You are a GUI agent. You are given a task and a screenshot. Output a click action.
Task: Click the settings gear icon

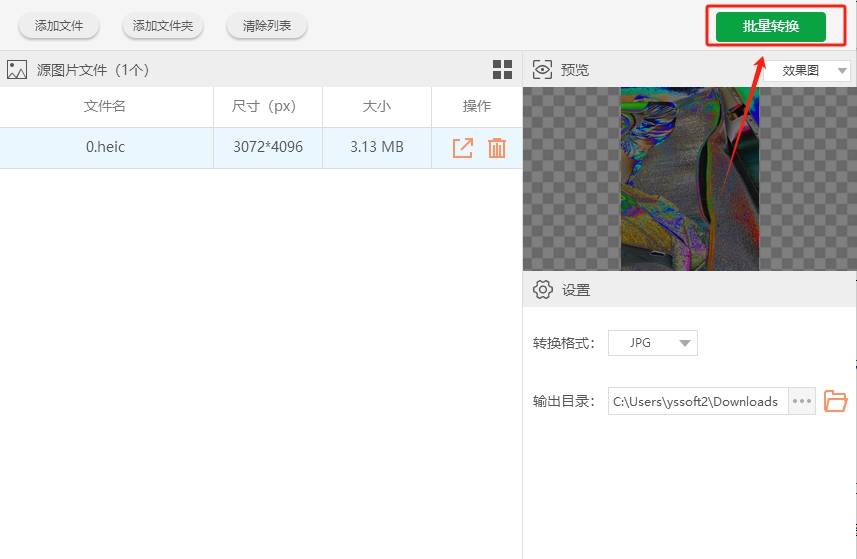pyautogui.click(x=543, y=290)
